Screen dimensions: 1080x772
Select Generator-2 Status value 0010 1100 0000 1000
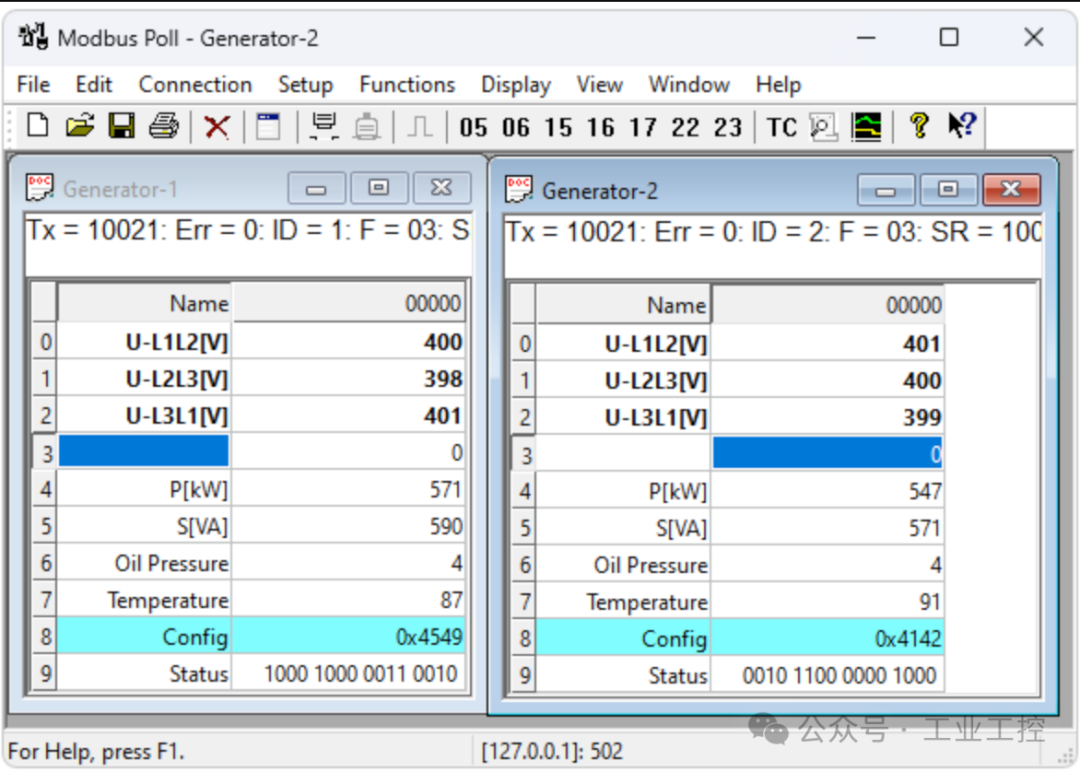click(828, 676)
